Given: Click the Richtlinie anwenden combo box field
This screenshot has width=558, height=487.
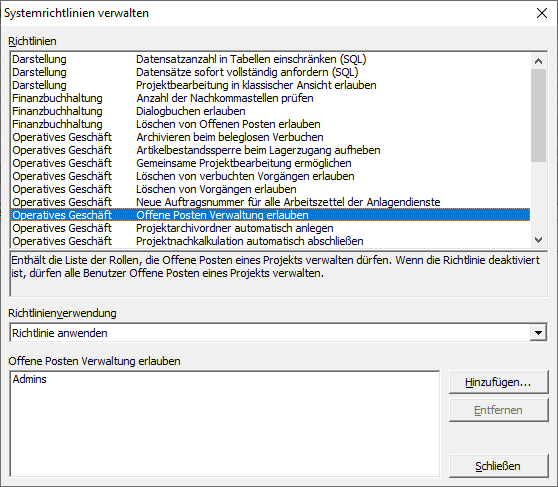Looking at the screenshot, I should (x=270, y=333).
